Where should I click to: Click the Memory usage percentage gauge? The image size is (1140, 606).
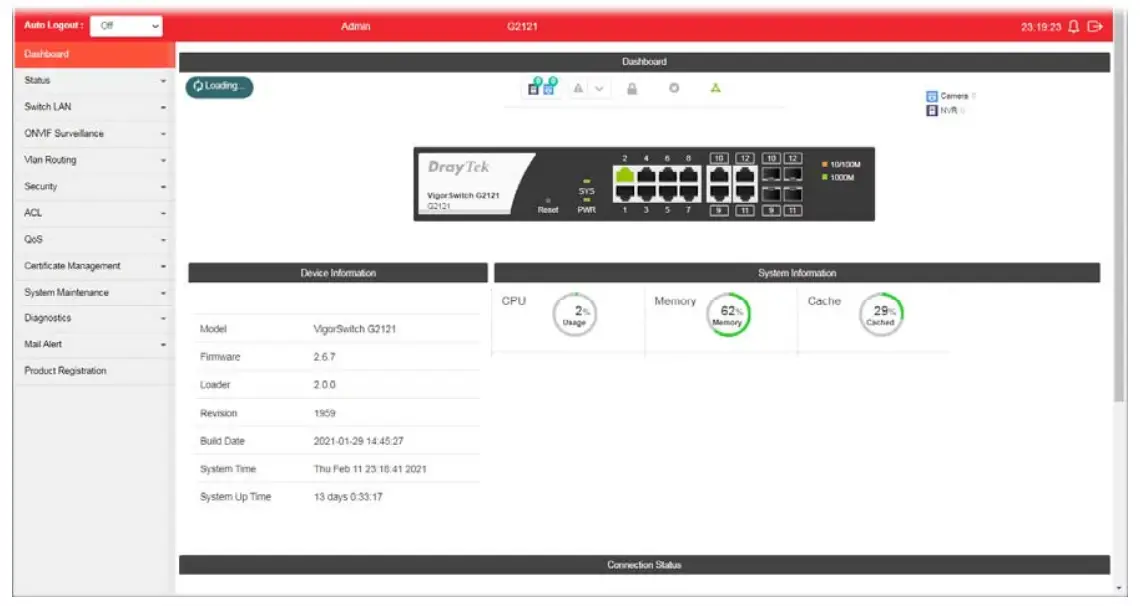[730, 315]
